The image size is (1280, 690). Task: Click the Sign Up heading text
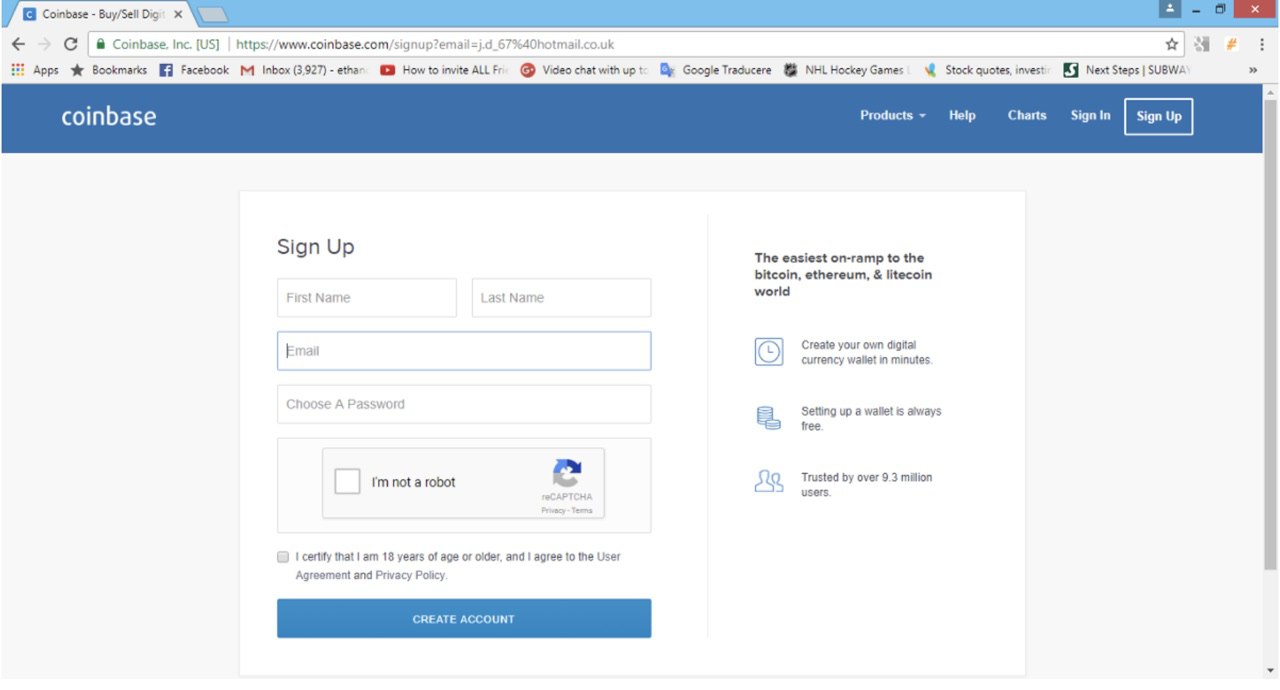click(316, 247)
